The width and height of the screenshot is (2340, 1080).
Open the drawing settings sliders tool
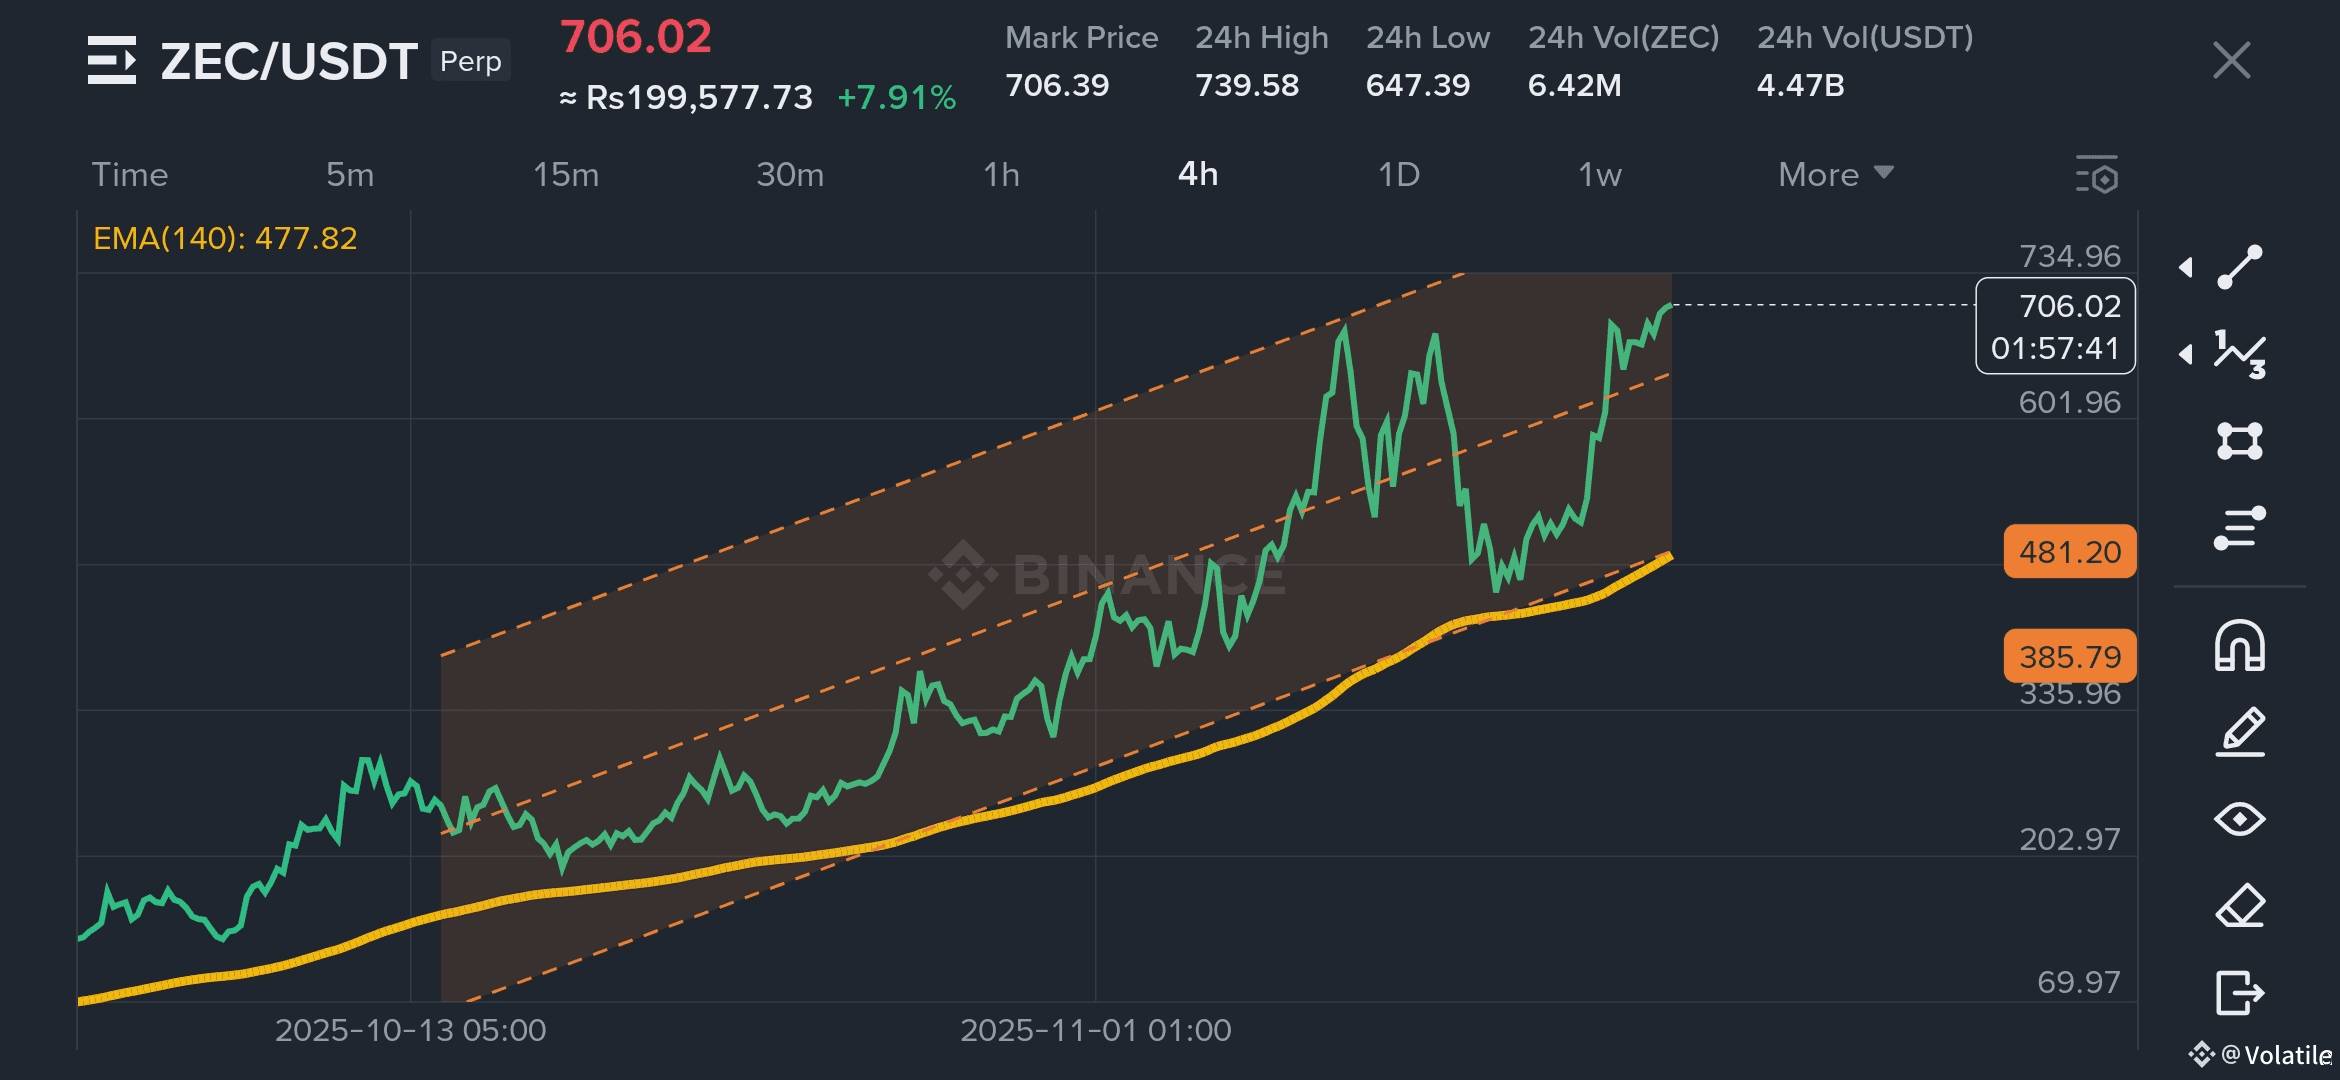pos(2240,528)
